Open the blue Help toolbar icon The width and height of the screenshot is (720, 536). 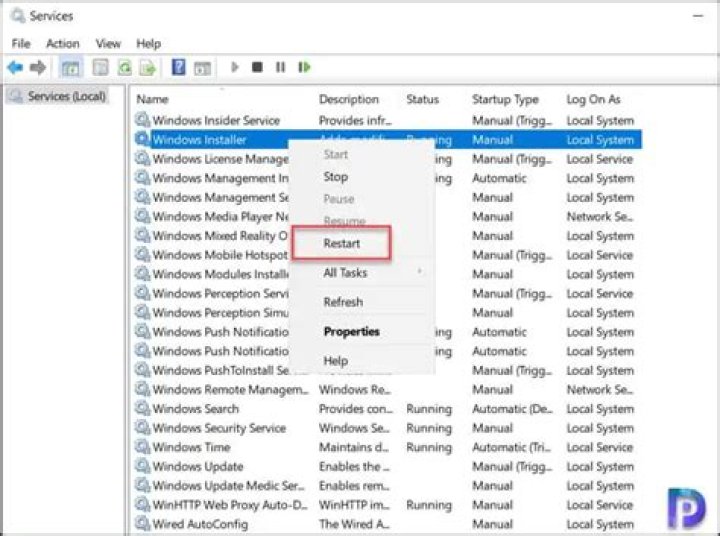point(178,67)
